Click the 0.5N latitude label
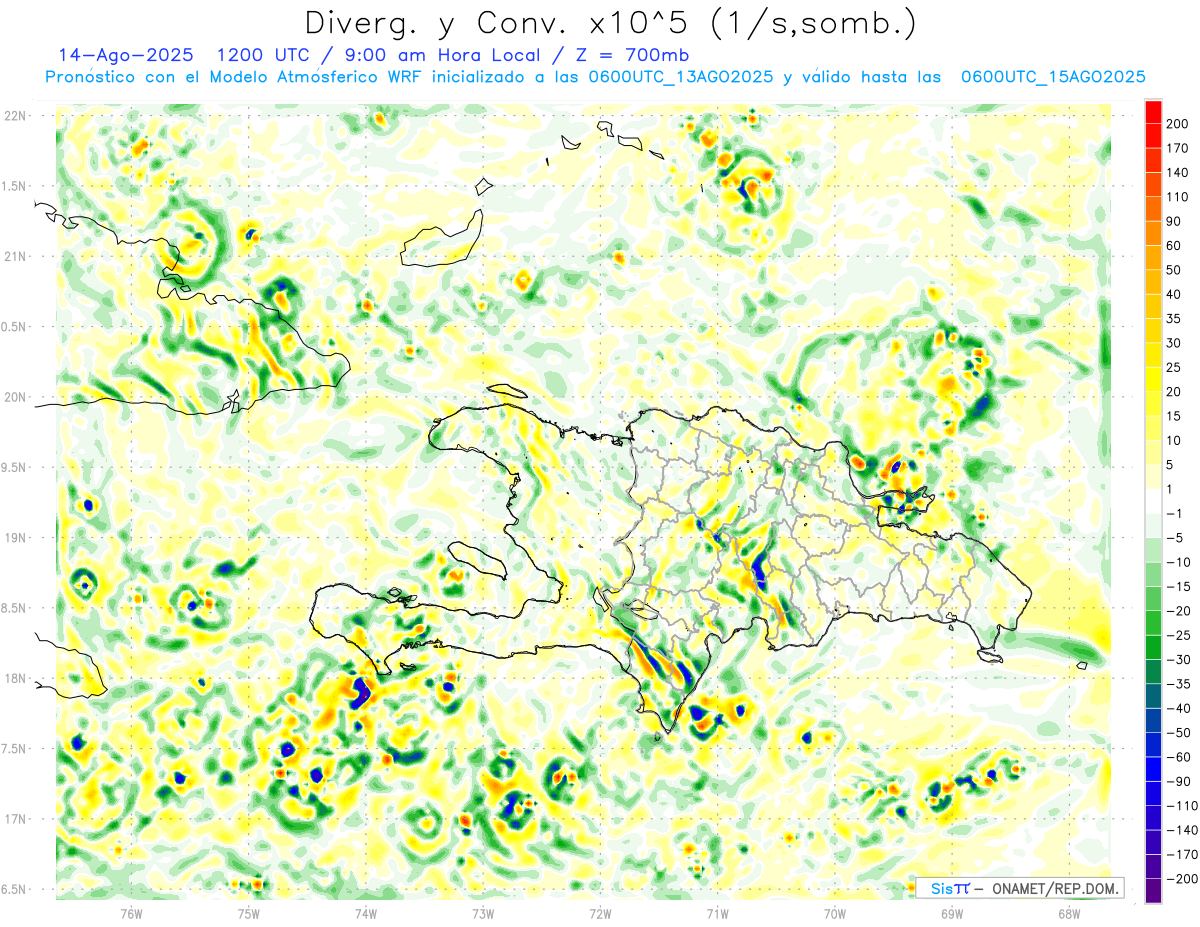 (15, 327)
